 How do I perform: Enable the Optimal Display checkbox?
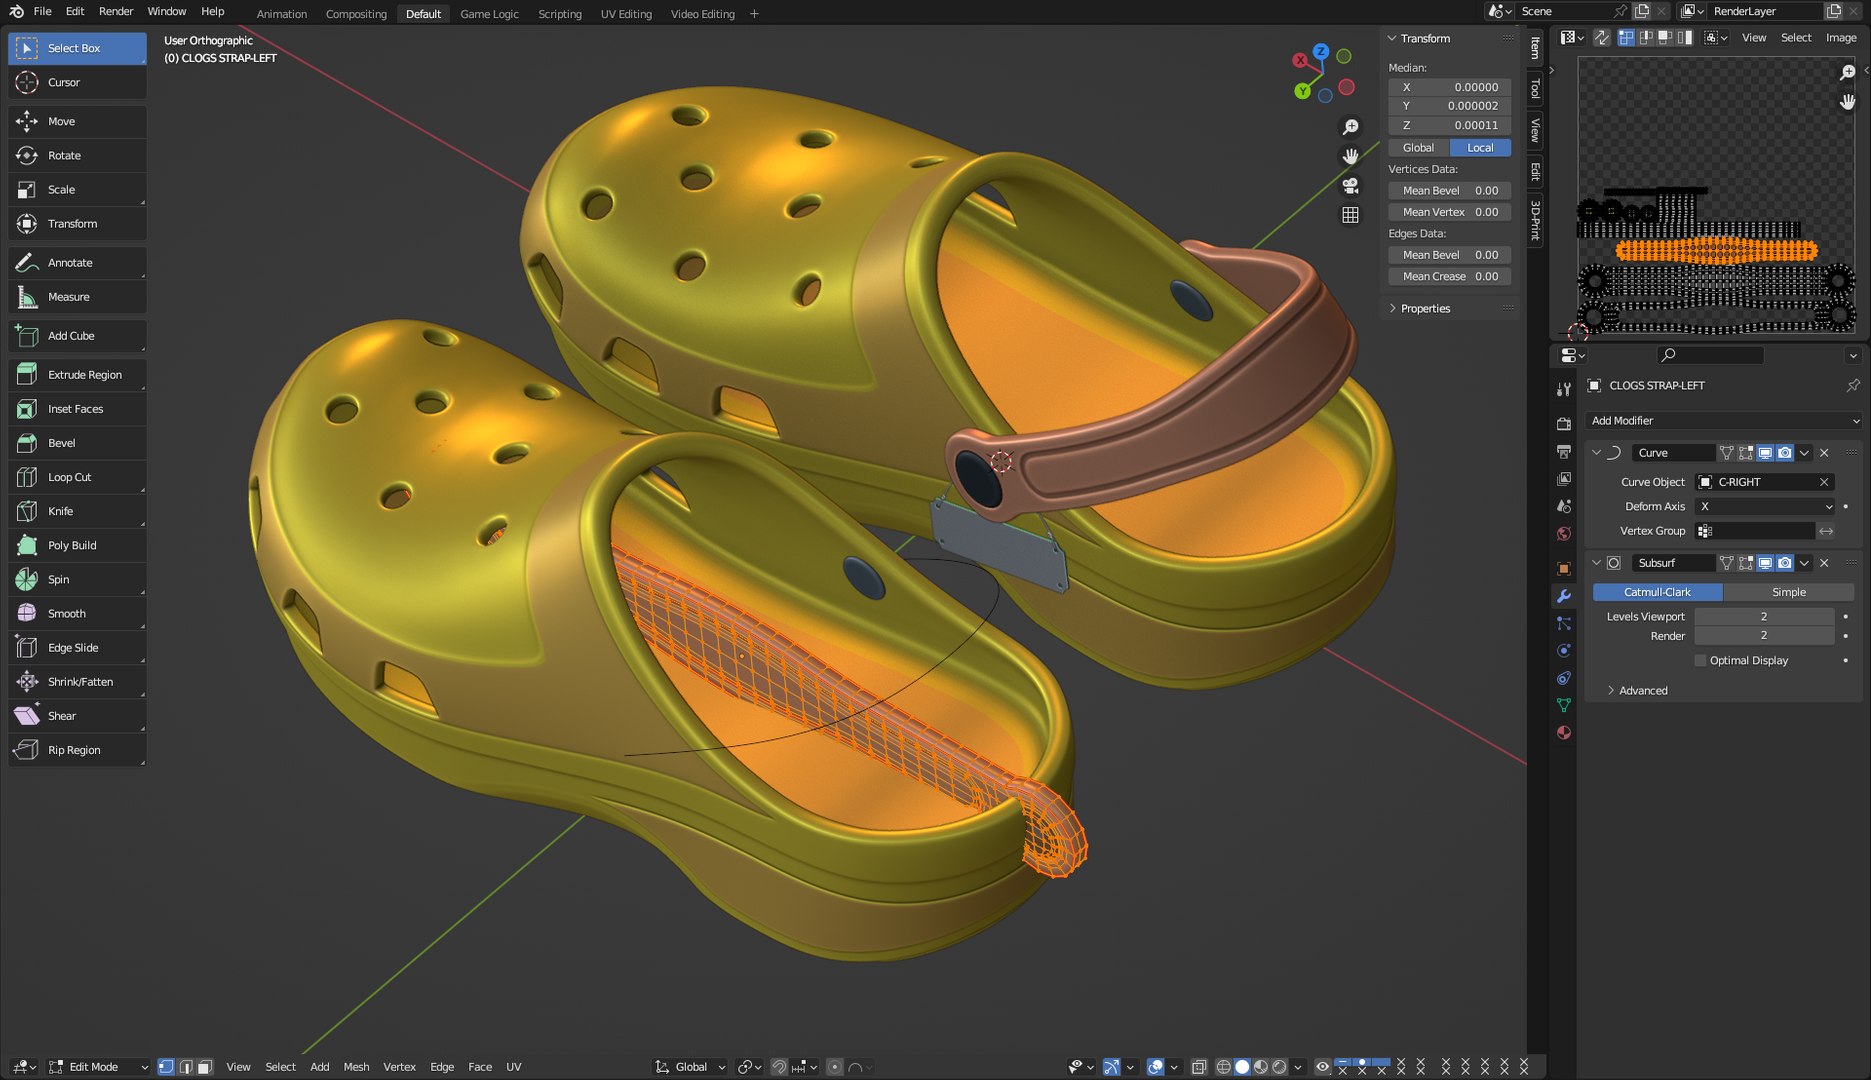(1700, 660)
